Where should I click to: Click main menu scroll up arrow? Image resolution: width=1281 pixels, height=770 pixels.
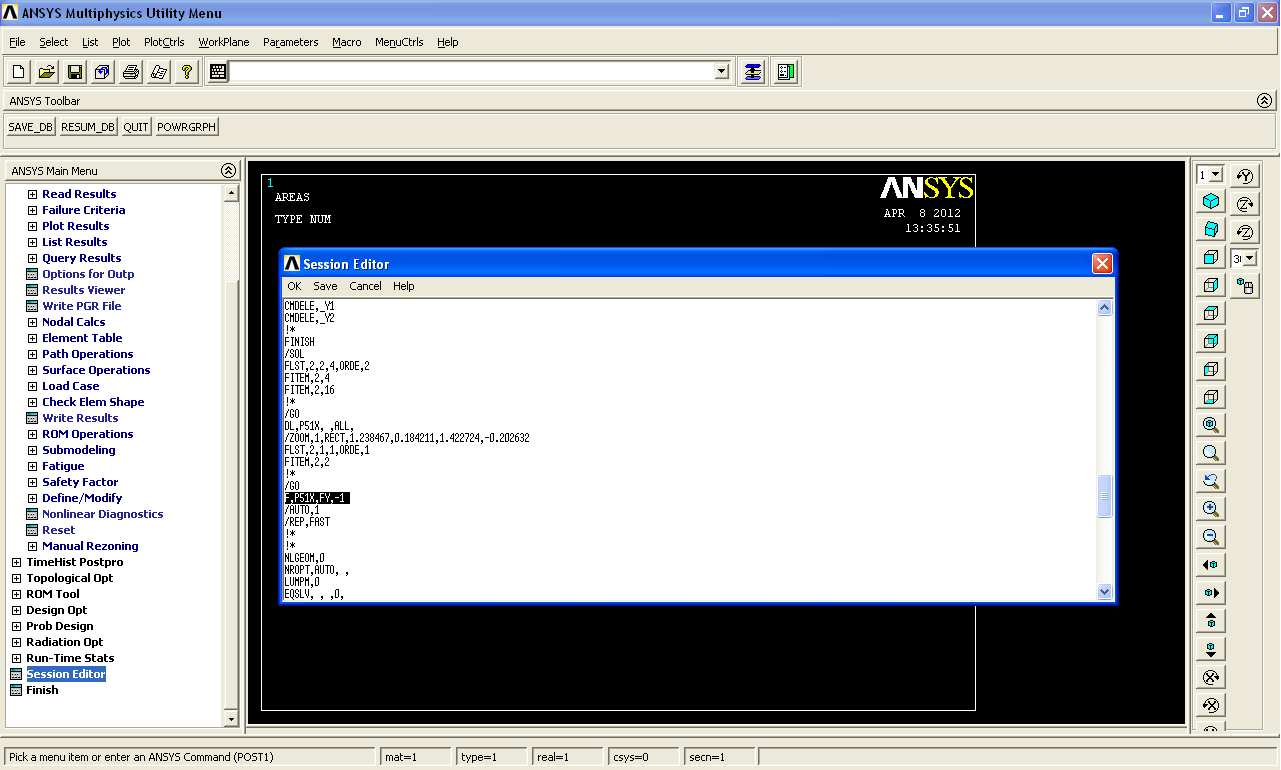(x=232, y=193)
